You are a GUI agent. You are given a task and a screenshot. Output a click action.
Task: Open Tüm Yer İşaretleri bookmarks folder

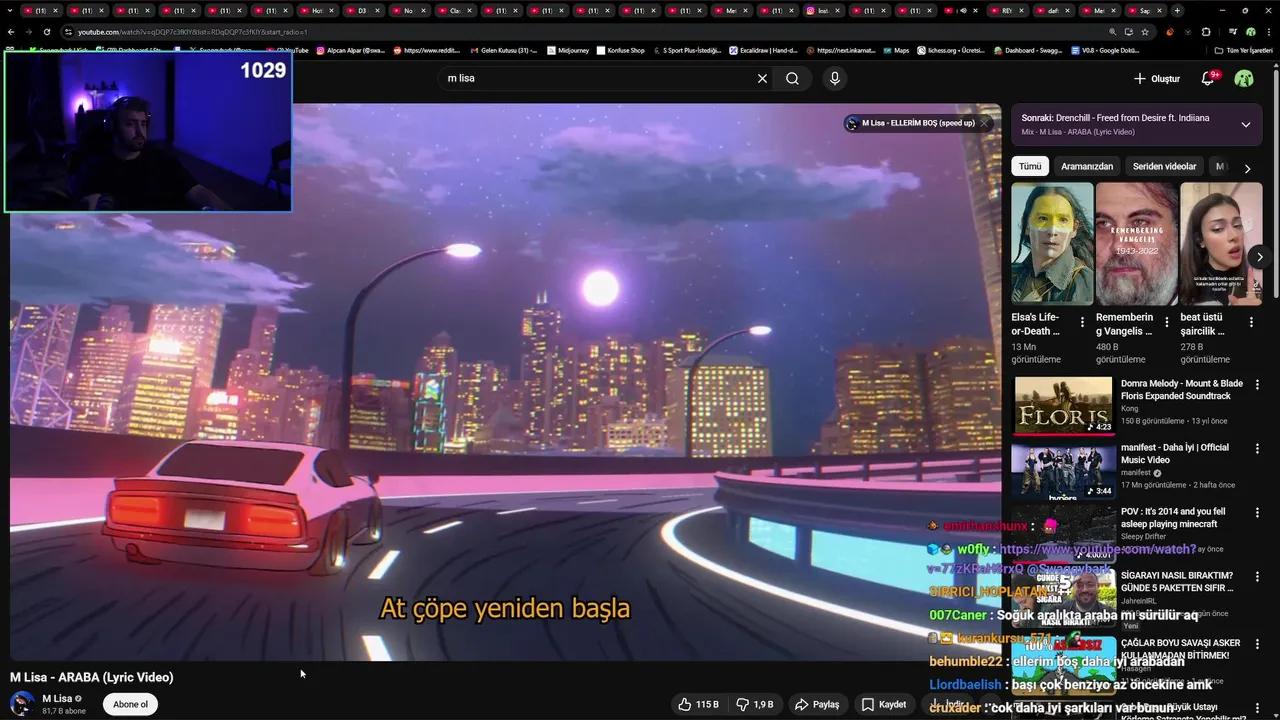pos(1244,50)
